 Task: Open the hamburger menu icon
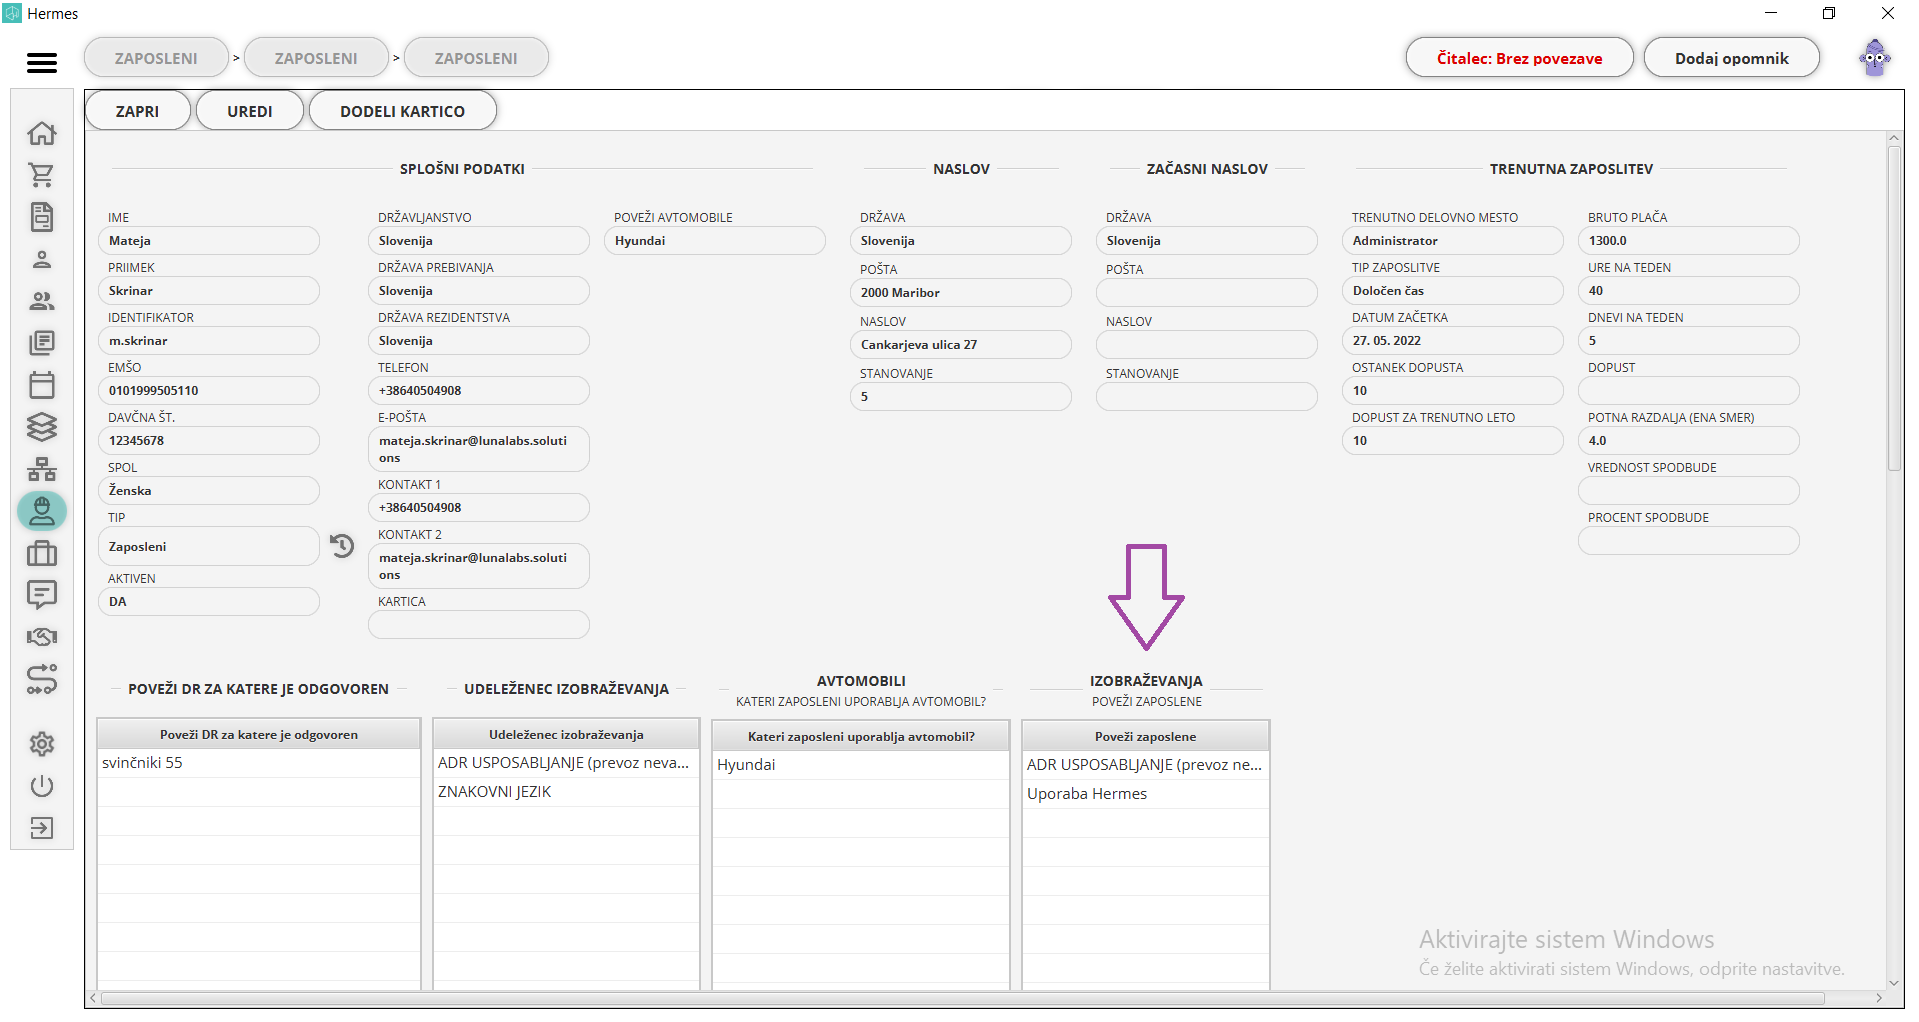tap(42, 63)
